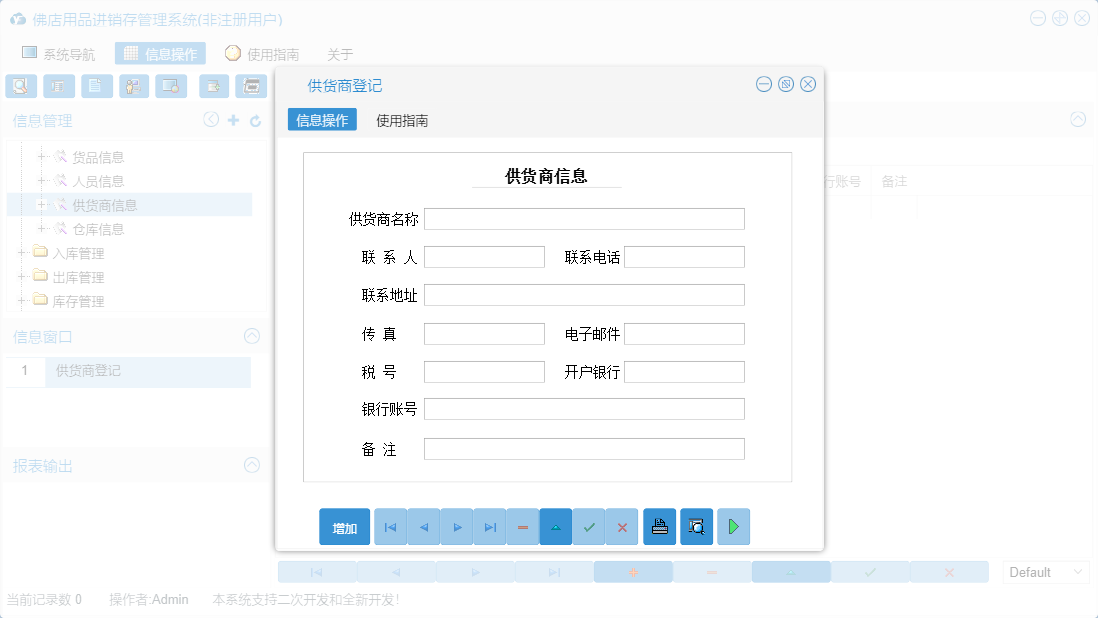Click the green checkmark confirm icon
1098x618 pixels.
click(589, 526)
